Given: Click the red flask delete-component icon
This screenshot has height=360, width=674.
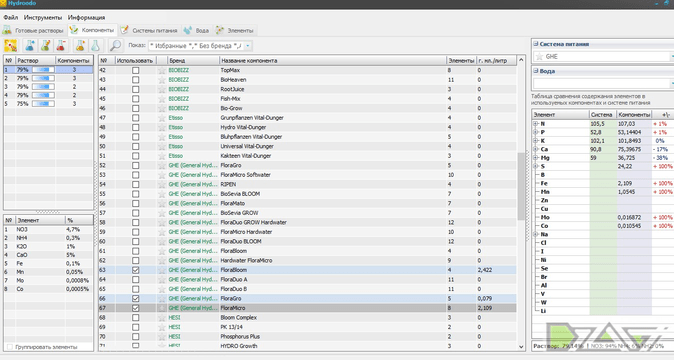Looking at the screenshot, I should (61, 45).
